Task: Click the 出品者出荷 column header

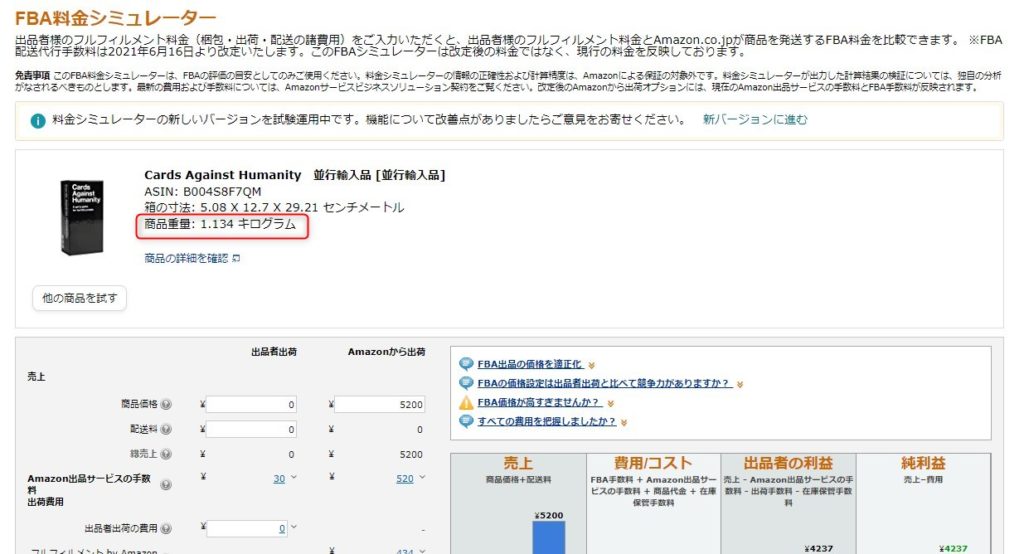Action: point(274,351)
